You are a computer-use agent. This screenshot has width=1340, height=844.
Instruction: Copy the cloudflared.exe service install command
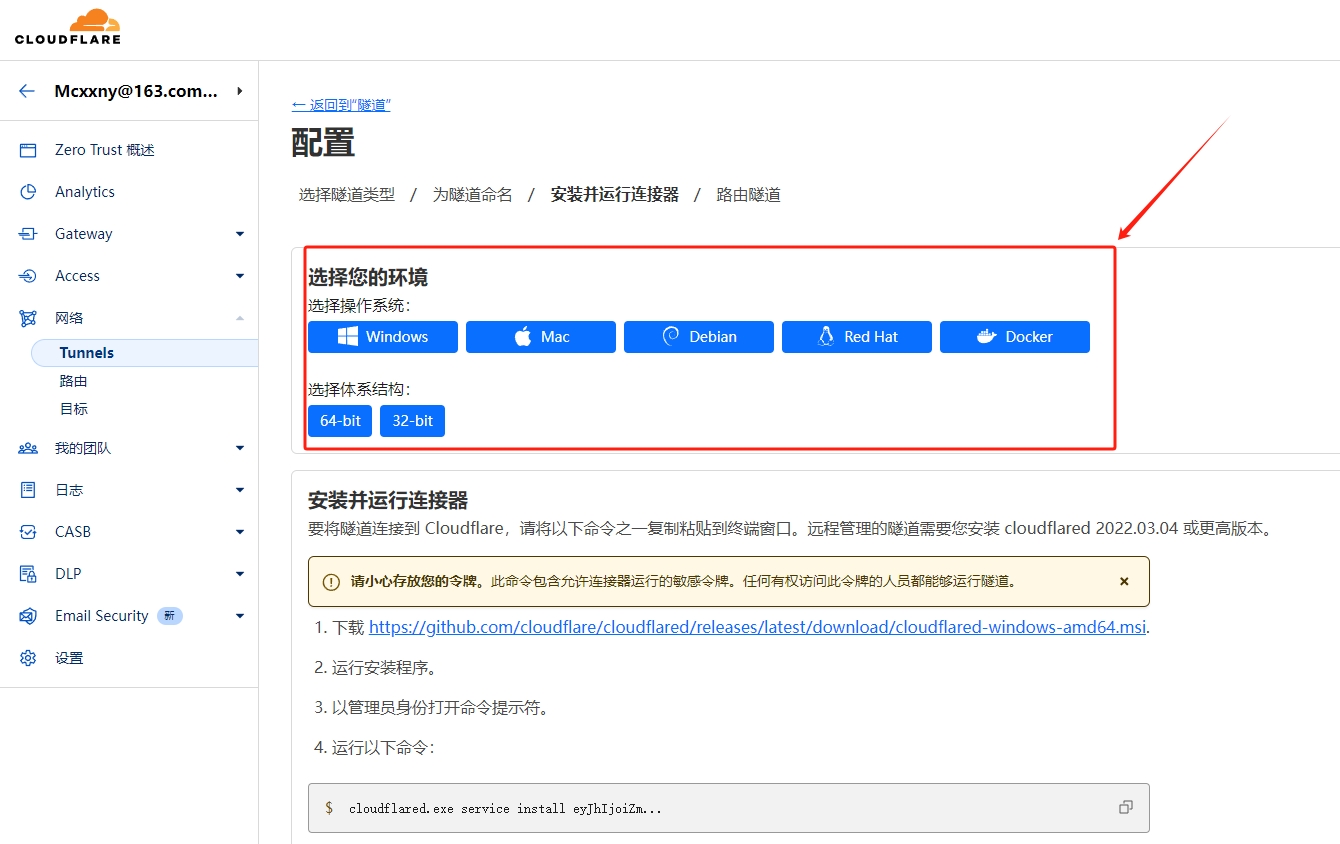coord(1126,807)
